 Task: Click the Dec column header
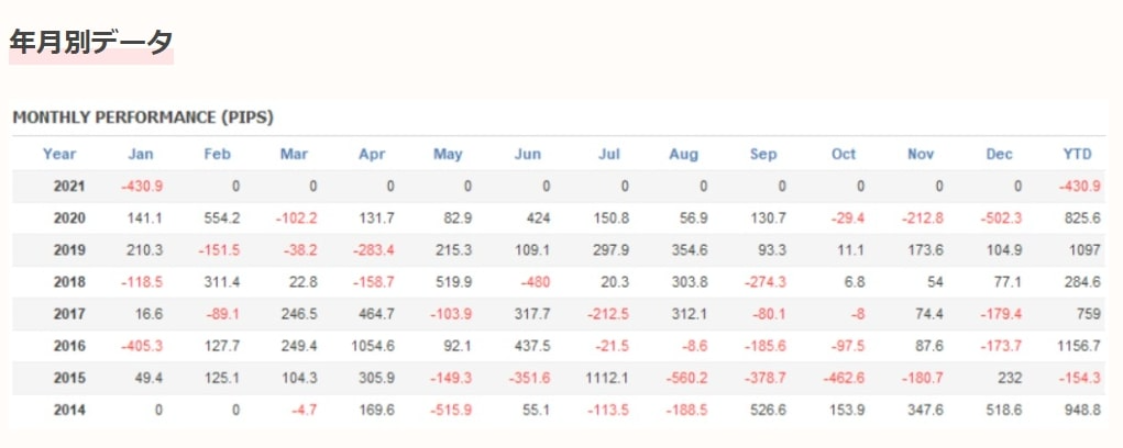coord(999,154)
